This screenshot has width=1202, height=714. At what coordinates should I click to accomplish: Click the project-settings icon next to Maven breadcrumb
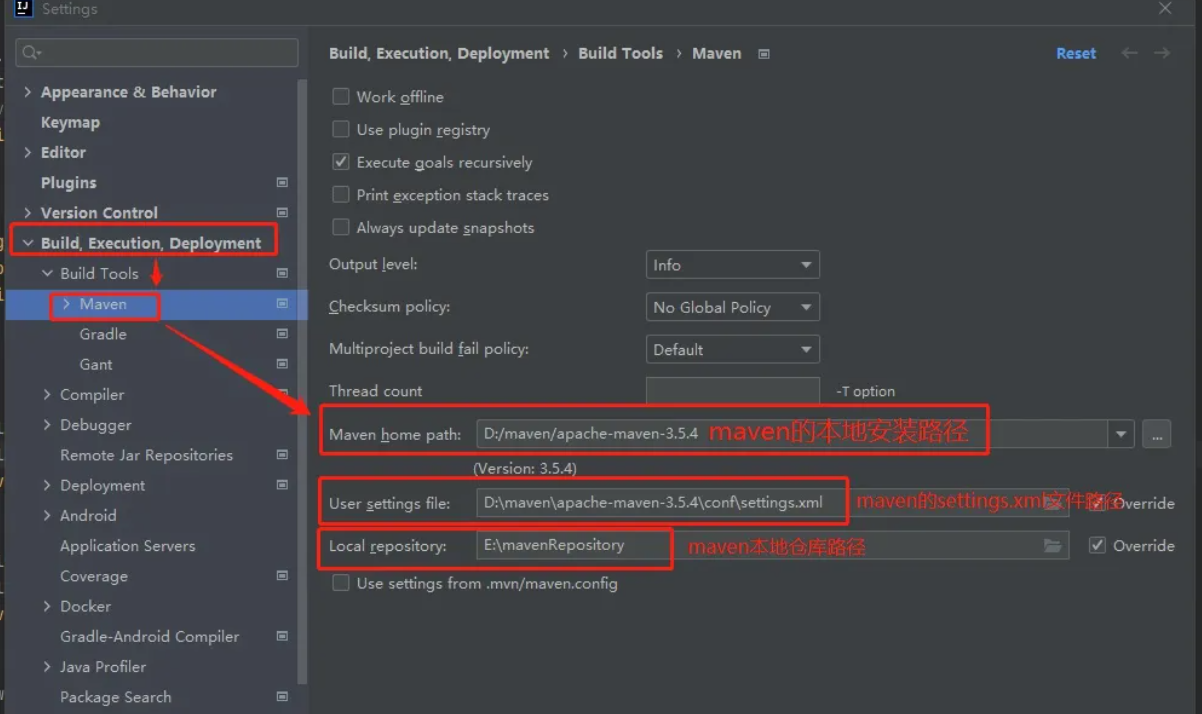[764, 54]
